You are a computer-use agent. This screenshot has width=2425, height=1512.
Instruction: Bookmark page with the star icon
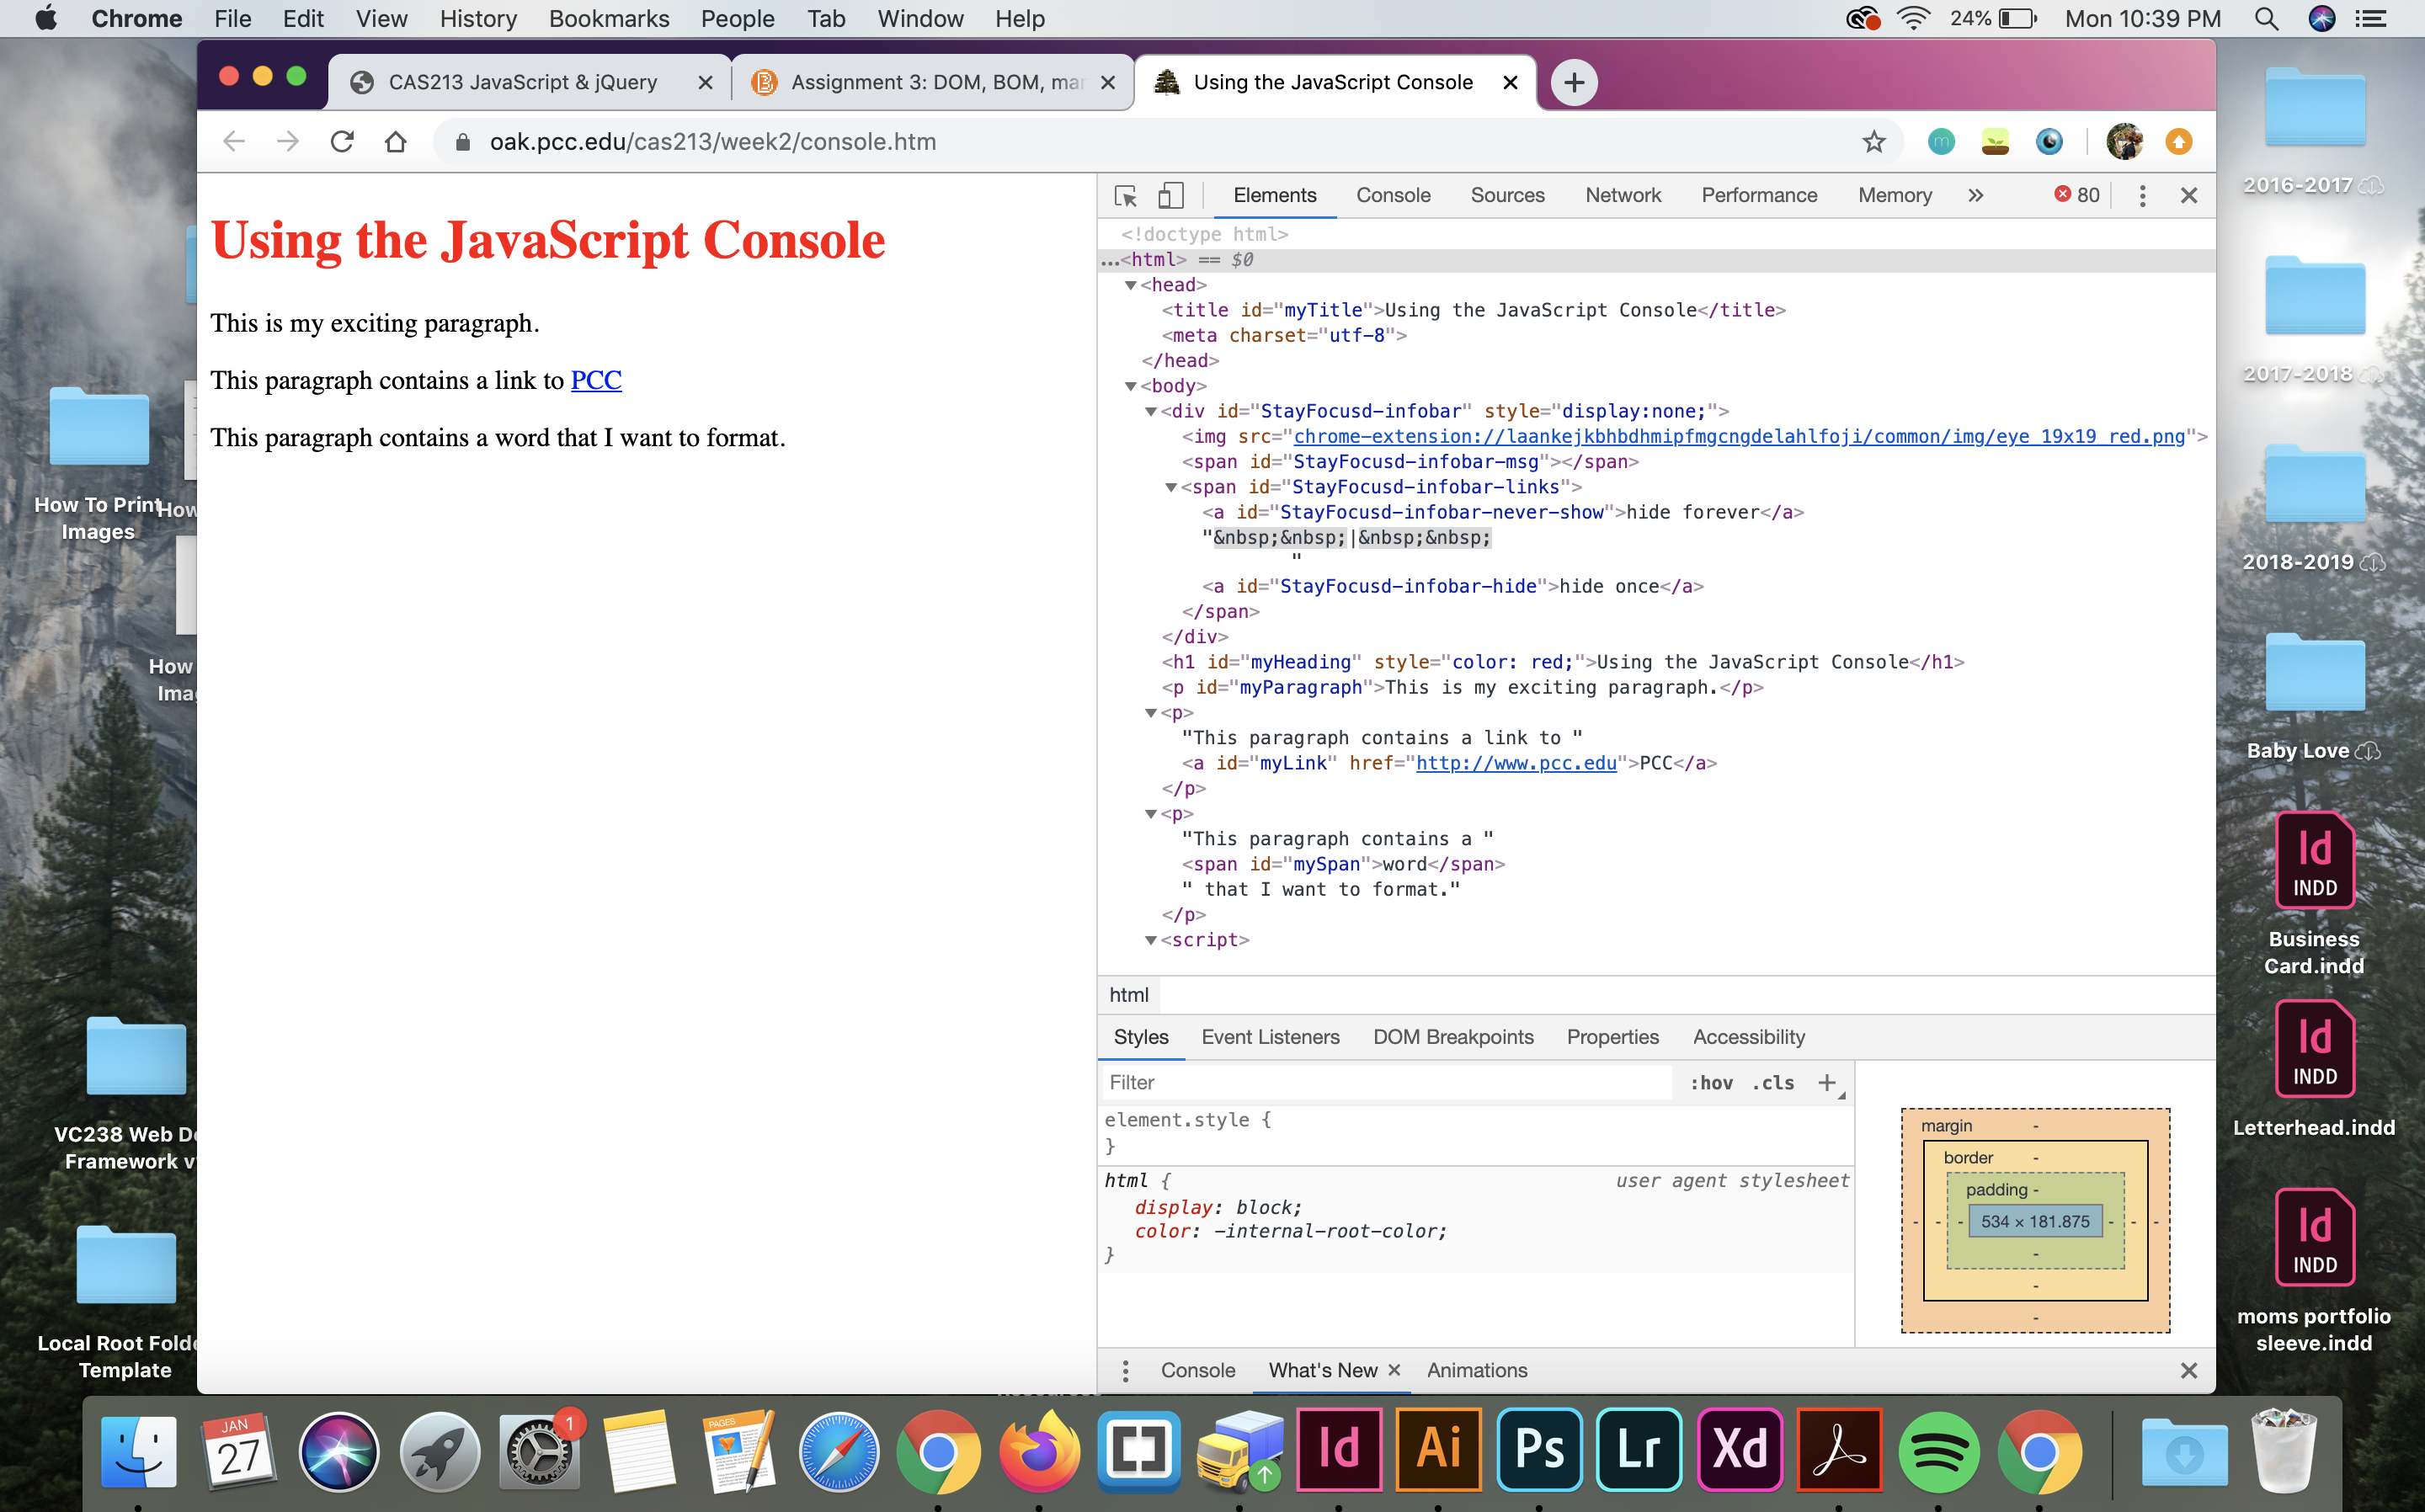(1873, 142)
